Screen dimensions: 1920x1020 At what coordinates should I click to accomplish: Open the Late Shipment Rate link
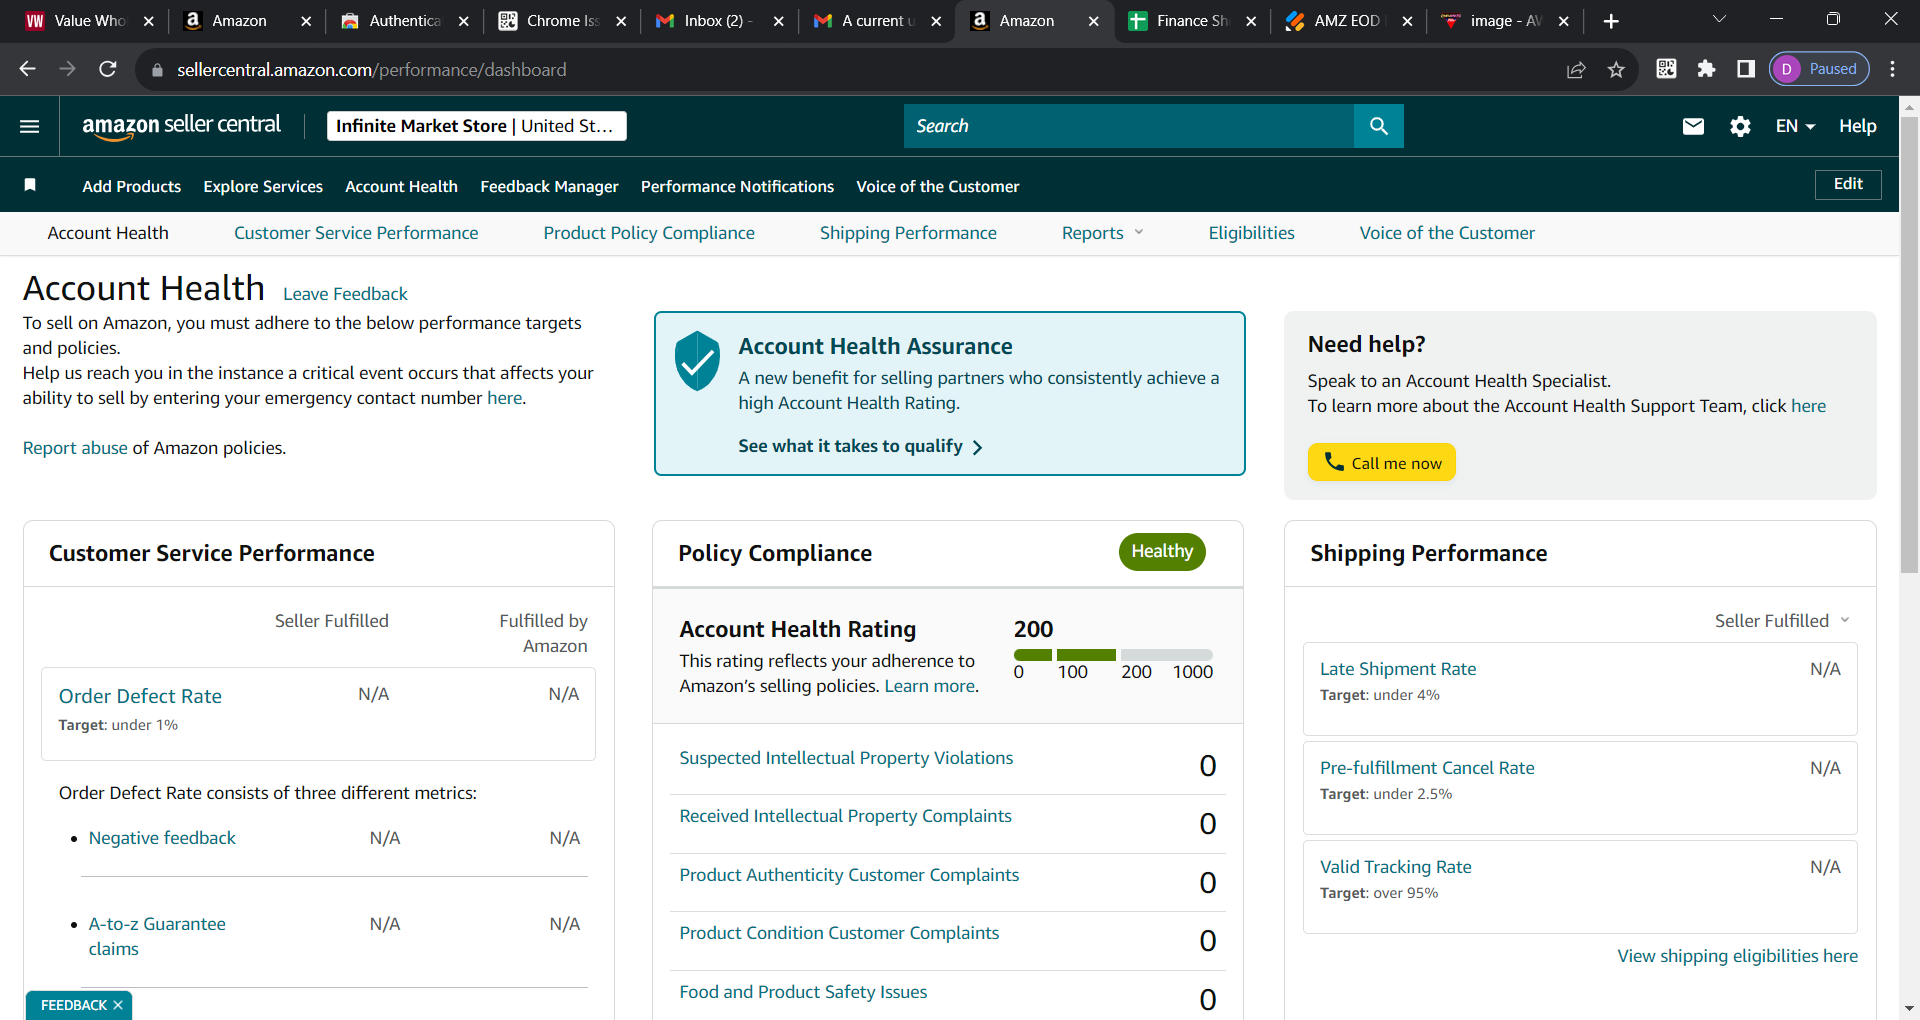1398,669
